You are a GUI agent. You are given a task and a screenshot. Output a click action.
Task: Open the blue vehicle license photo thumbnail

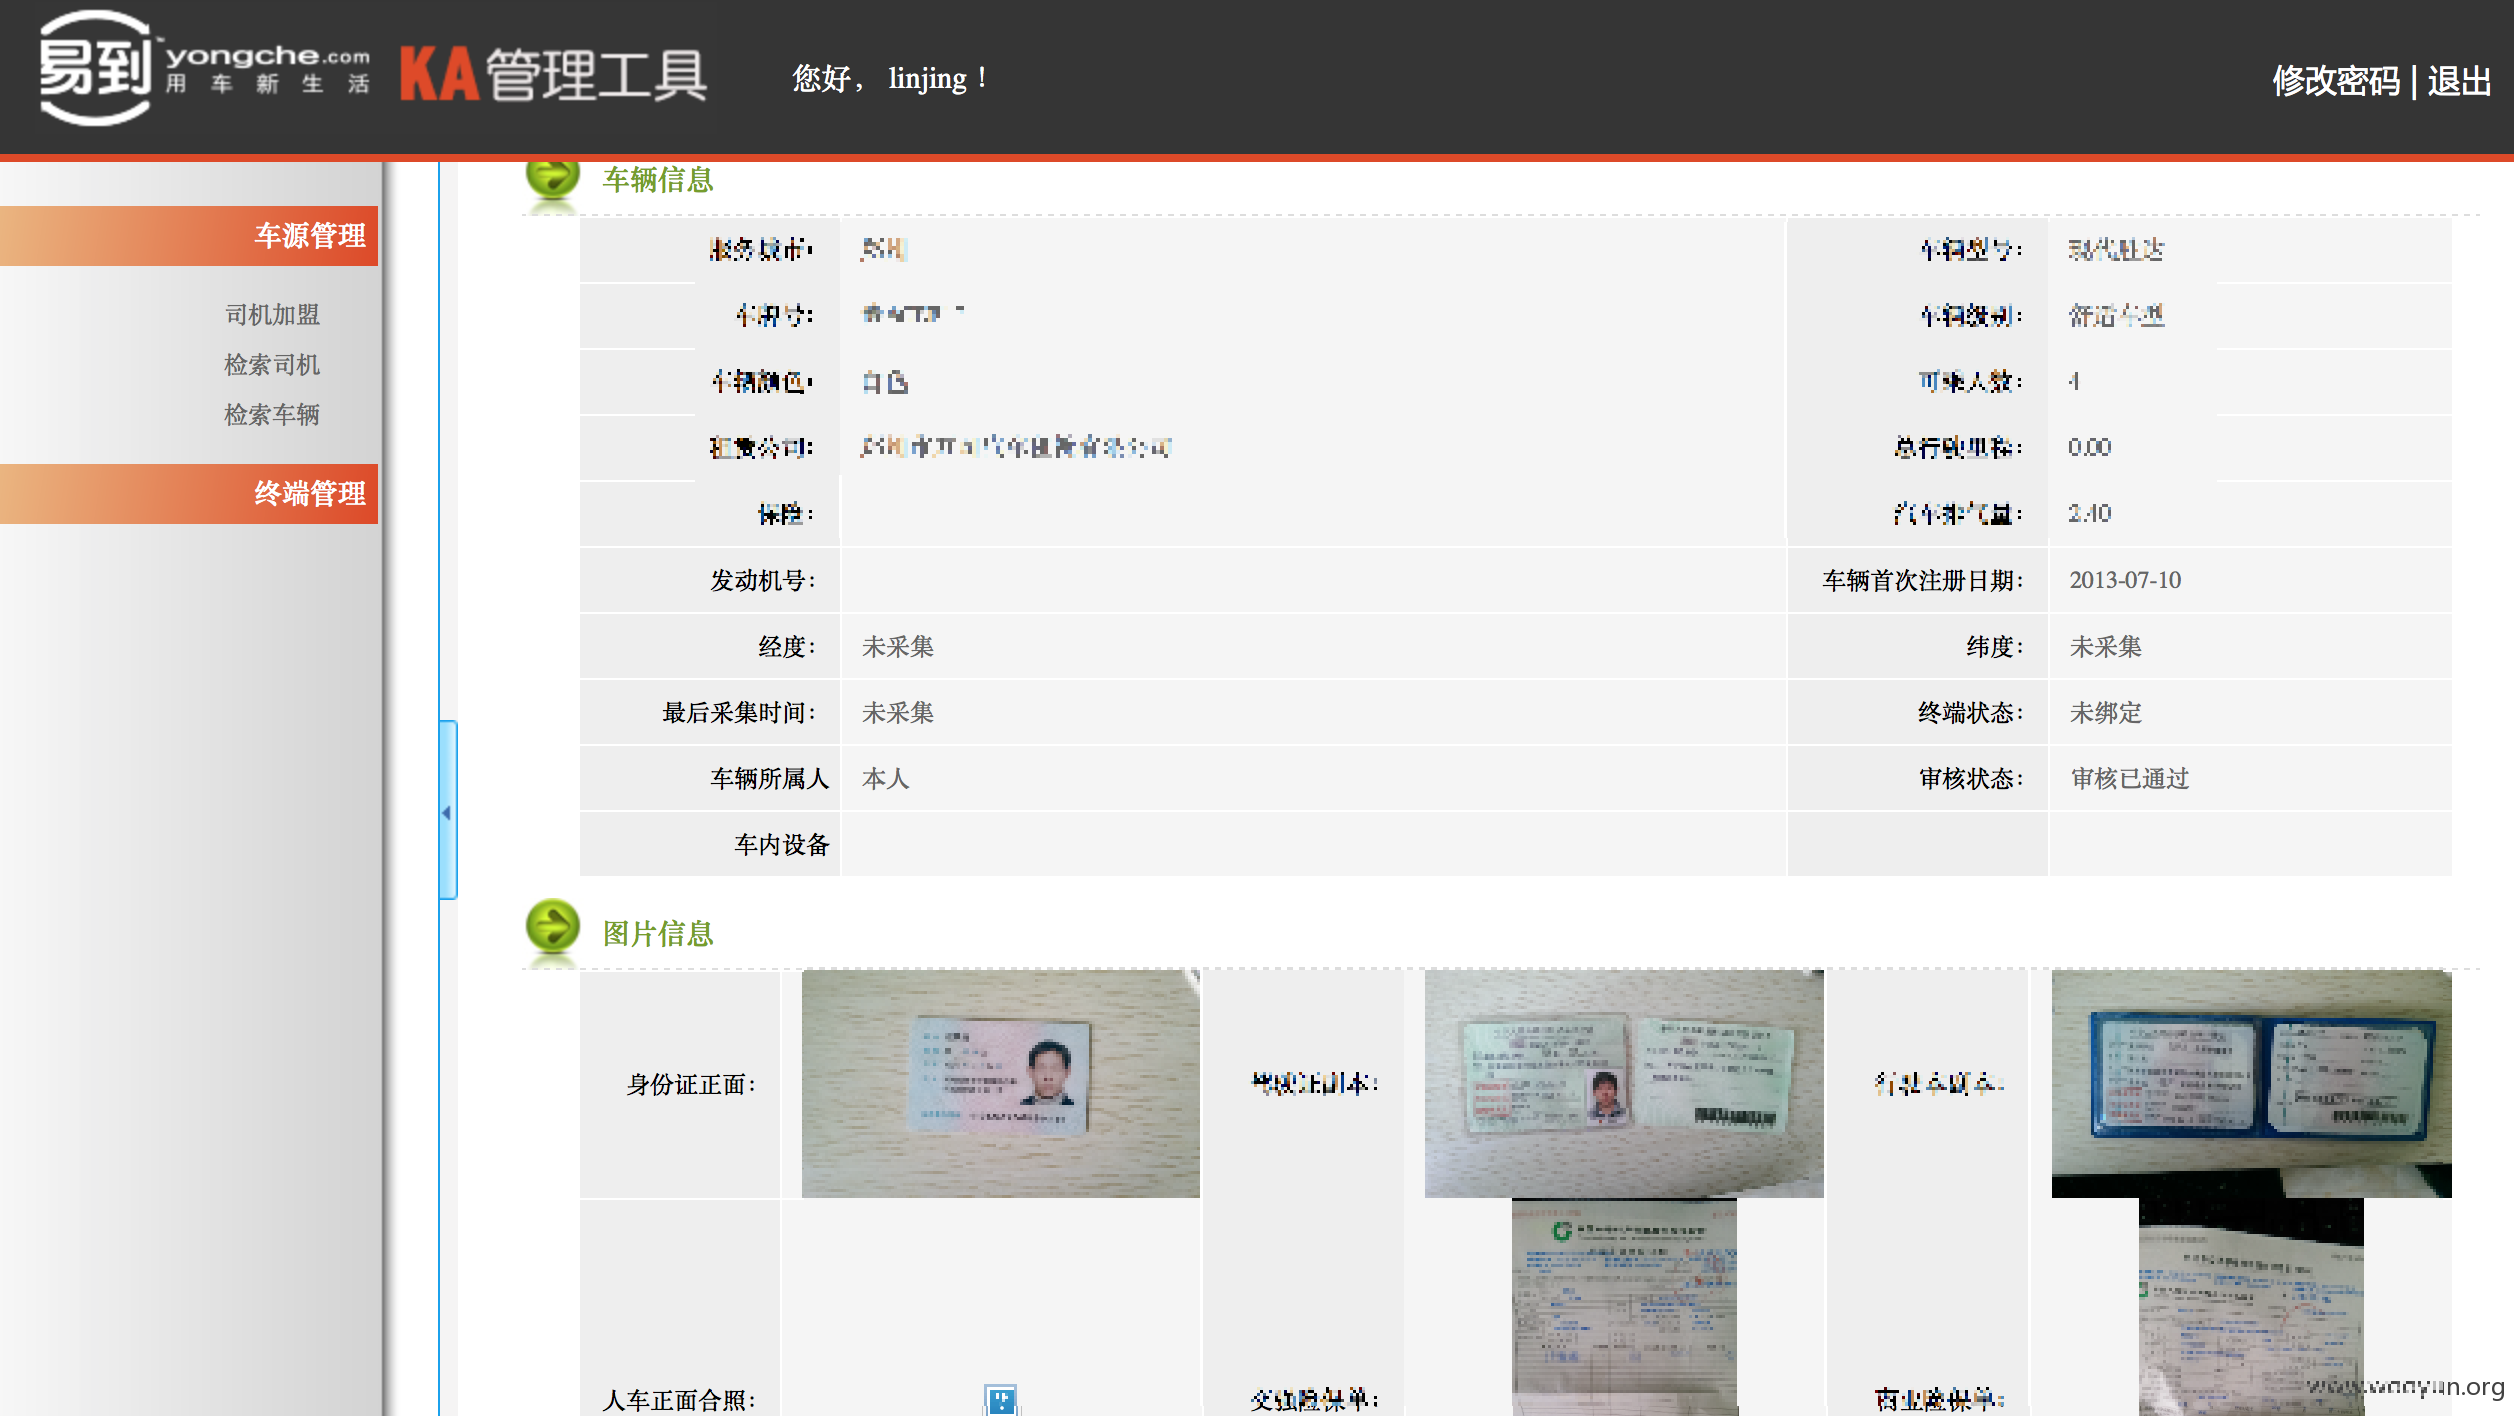[x=2251, y=1083]
